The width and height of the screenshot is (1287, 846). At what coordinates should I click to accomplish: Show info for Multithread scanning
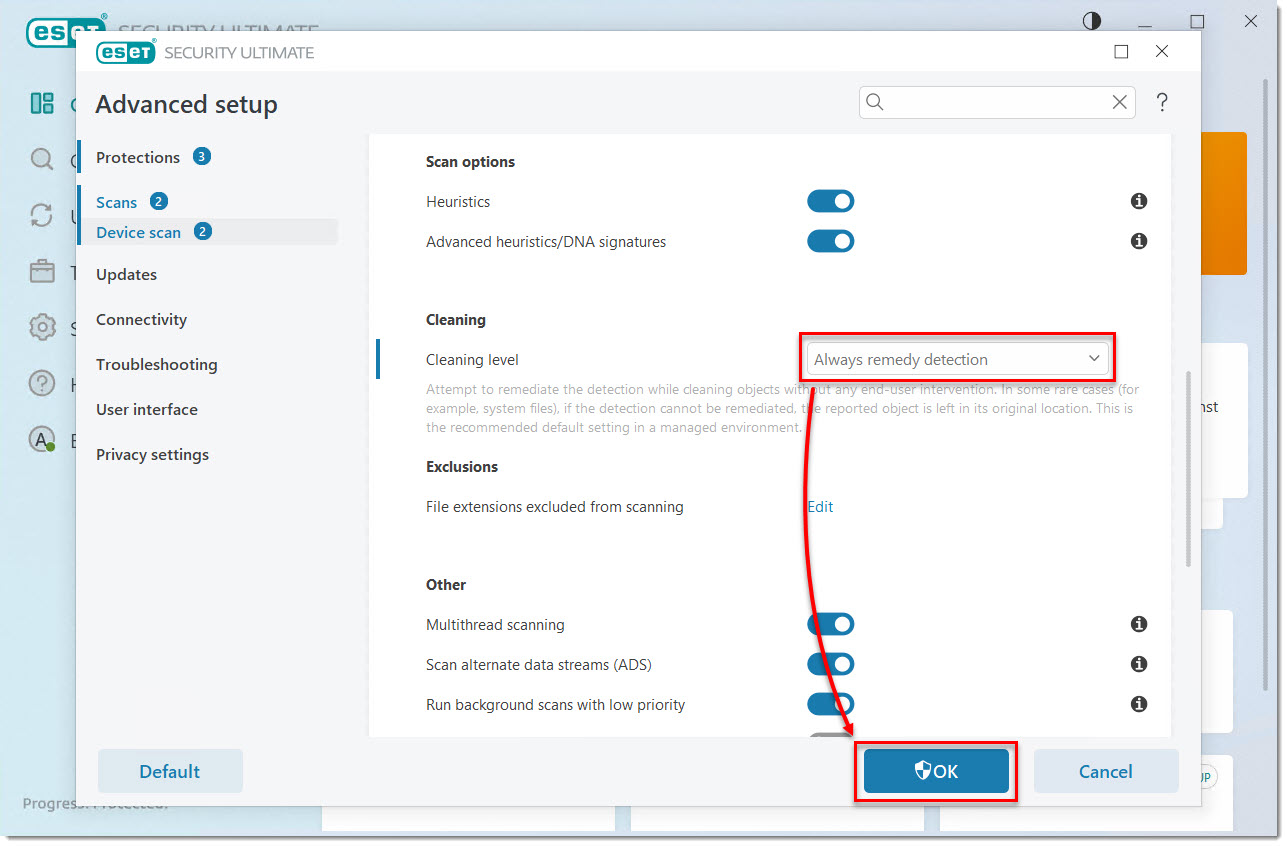pyautogui.click(x=1138, y=624)
